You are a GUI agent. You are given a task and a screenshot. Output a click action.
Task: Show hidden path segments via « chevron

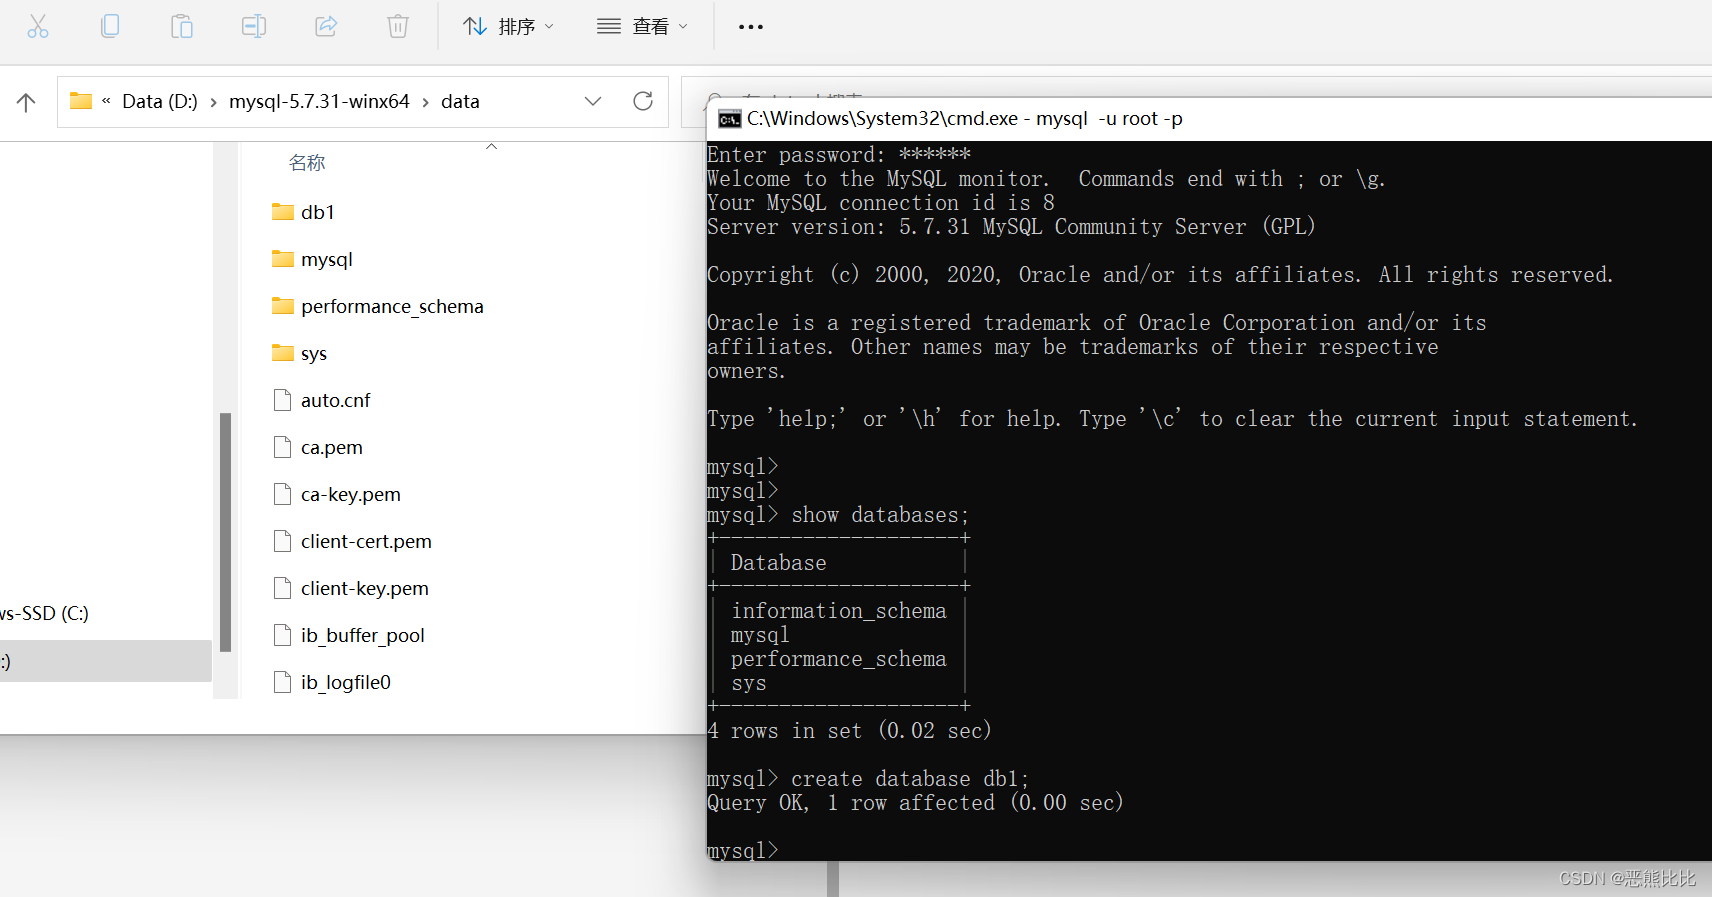[106, 101]
